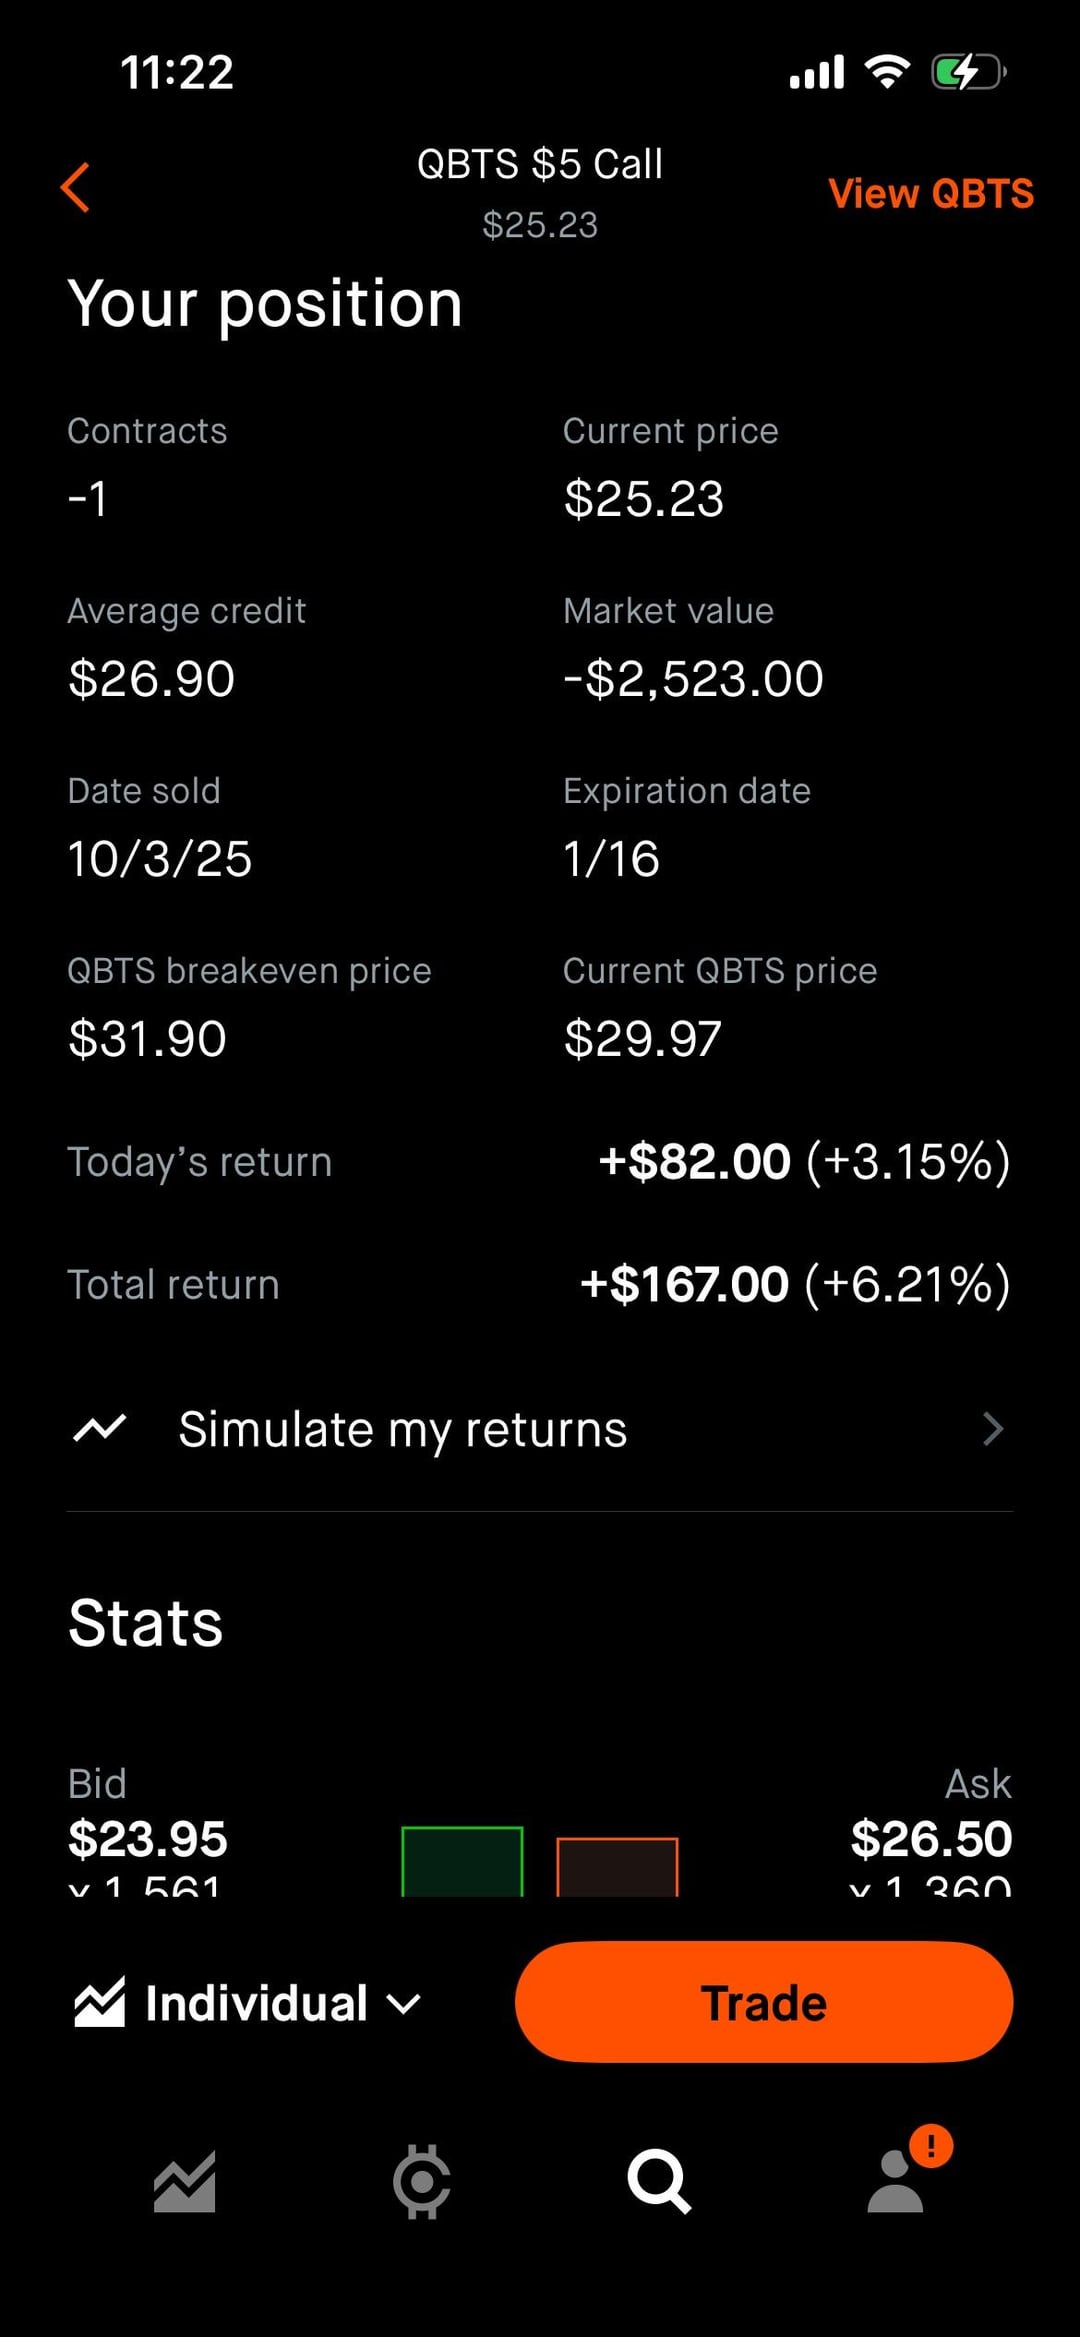This screenshot has height=2337, width=1080.
Task: Open the crypto tab icon
Action: (421, 2181)
